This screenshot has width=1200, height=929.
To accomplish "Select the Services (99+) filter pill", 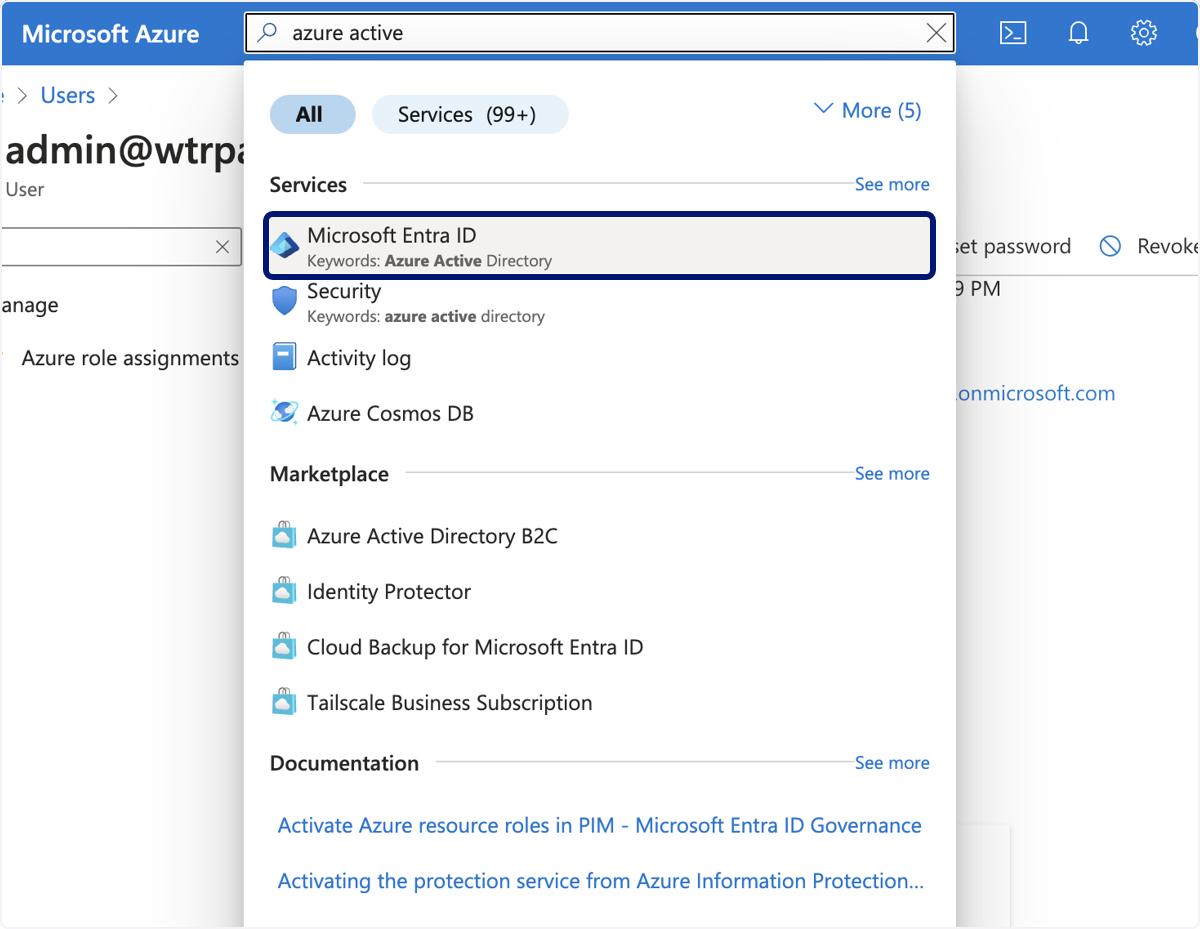I will coord(470,114).
